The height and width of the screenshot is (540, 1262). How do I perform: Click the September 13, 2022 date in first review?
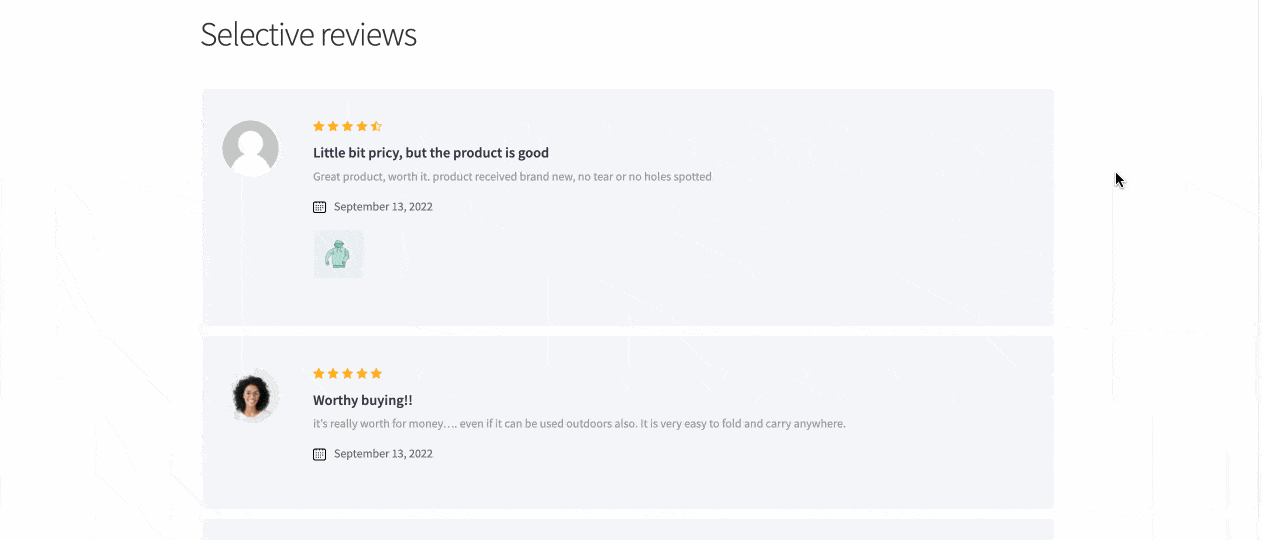coord(383,207)
